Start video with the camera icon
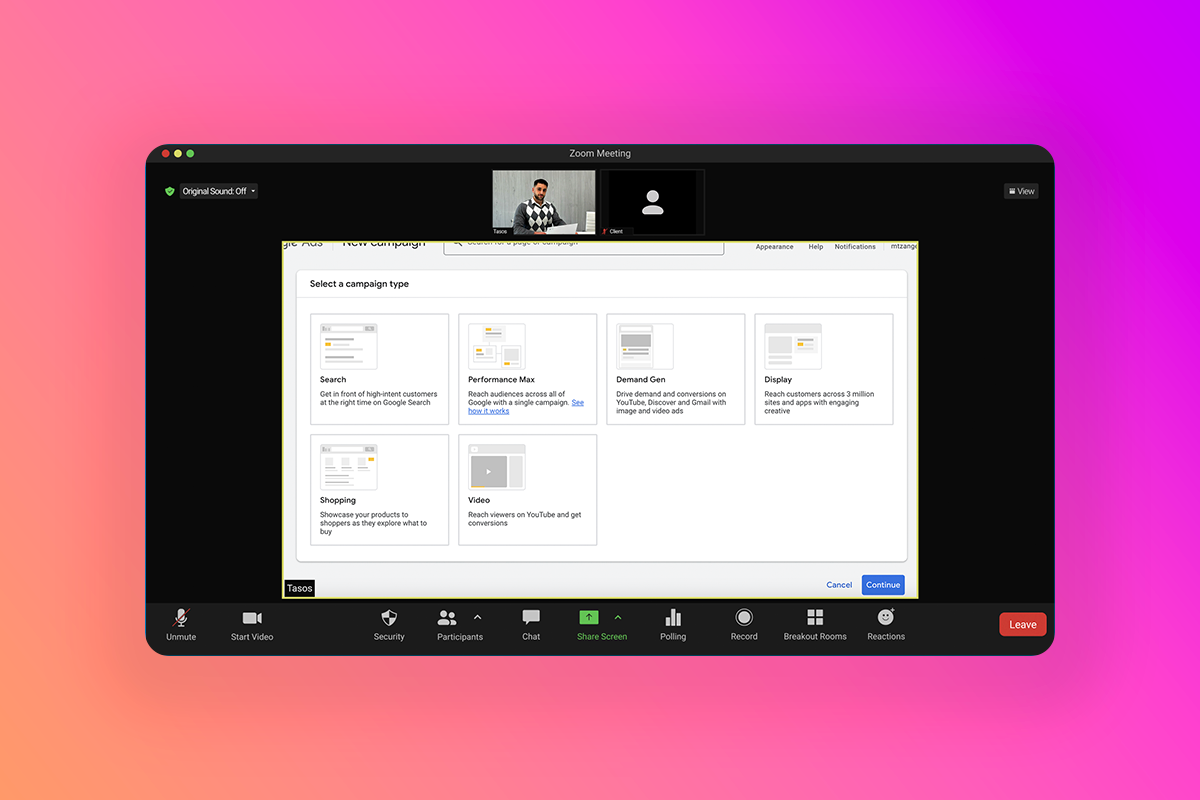 252,618
